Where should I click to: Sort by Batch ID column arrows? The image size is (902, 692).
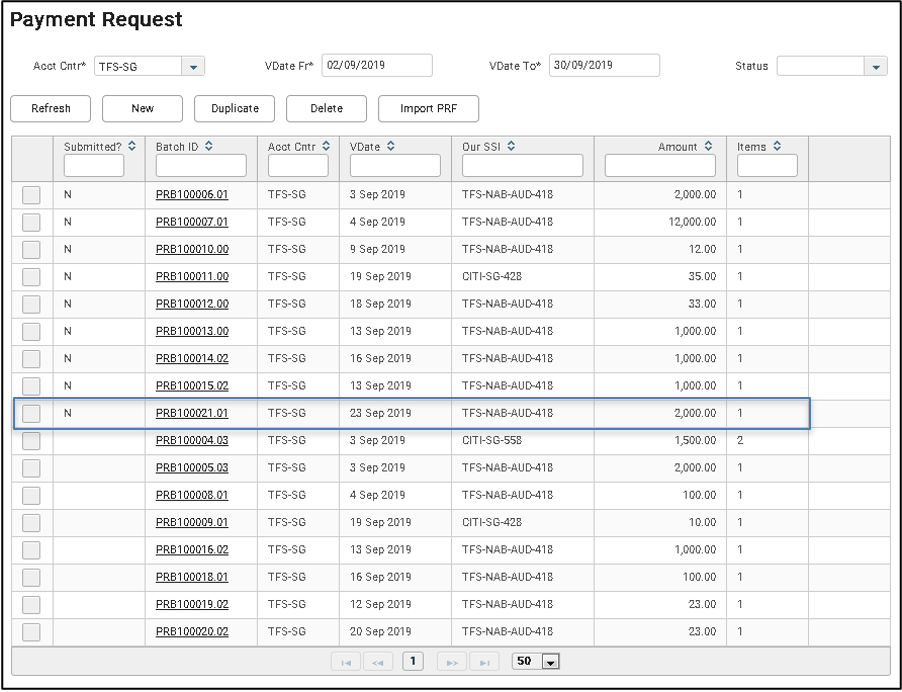pos(209,147)
